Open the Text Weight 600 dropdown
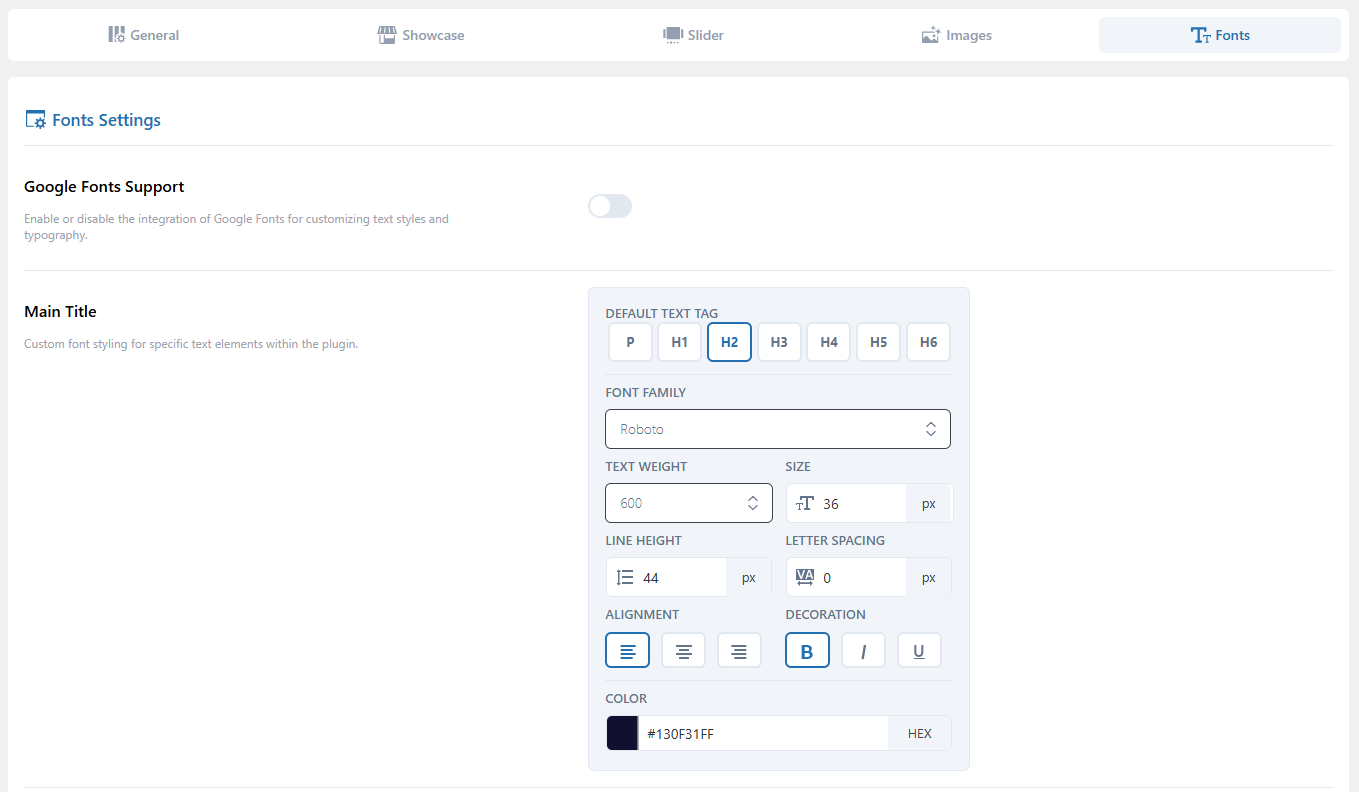 (689, 503)
